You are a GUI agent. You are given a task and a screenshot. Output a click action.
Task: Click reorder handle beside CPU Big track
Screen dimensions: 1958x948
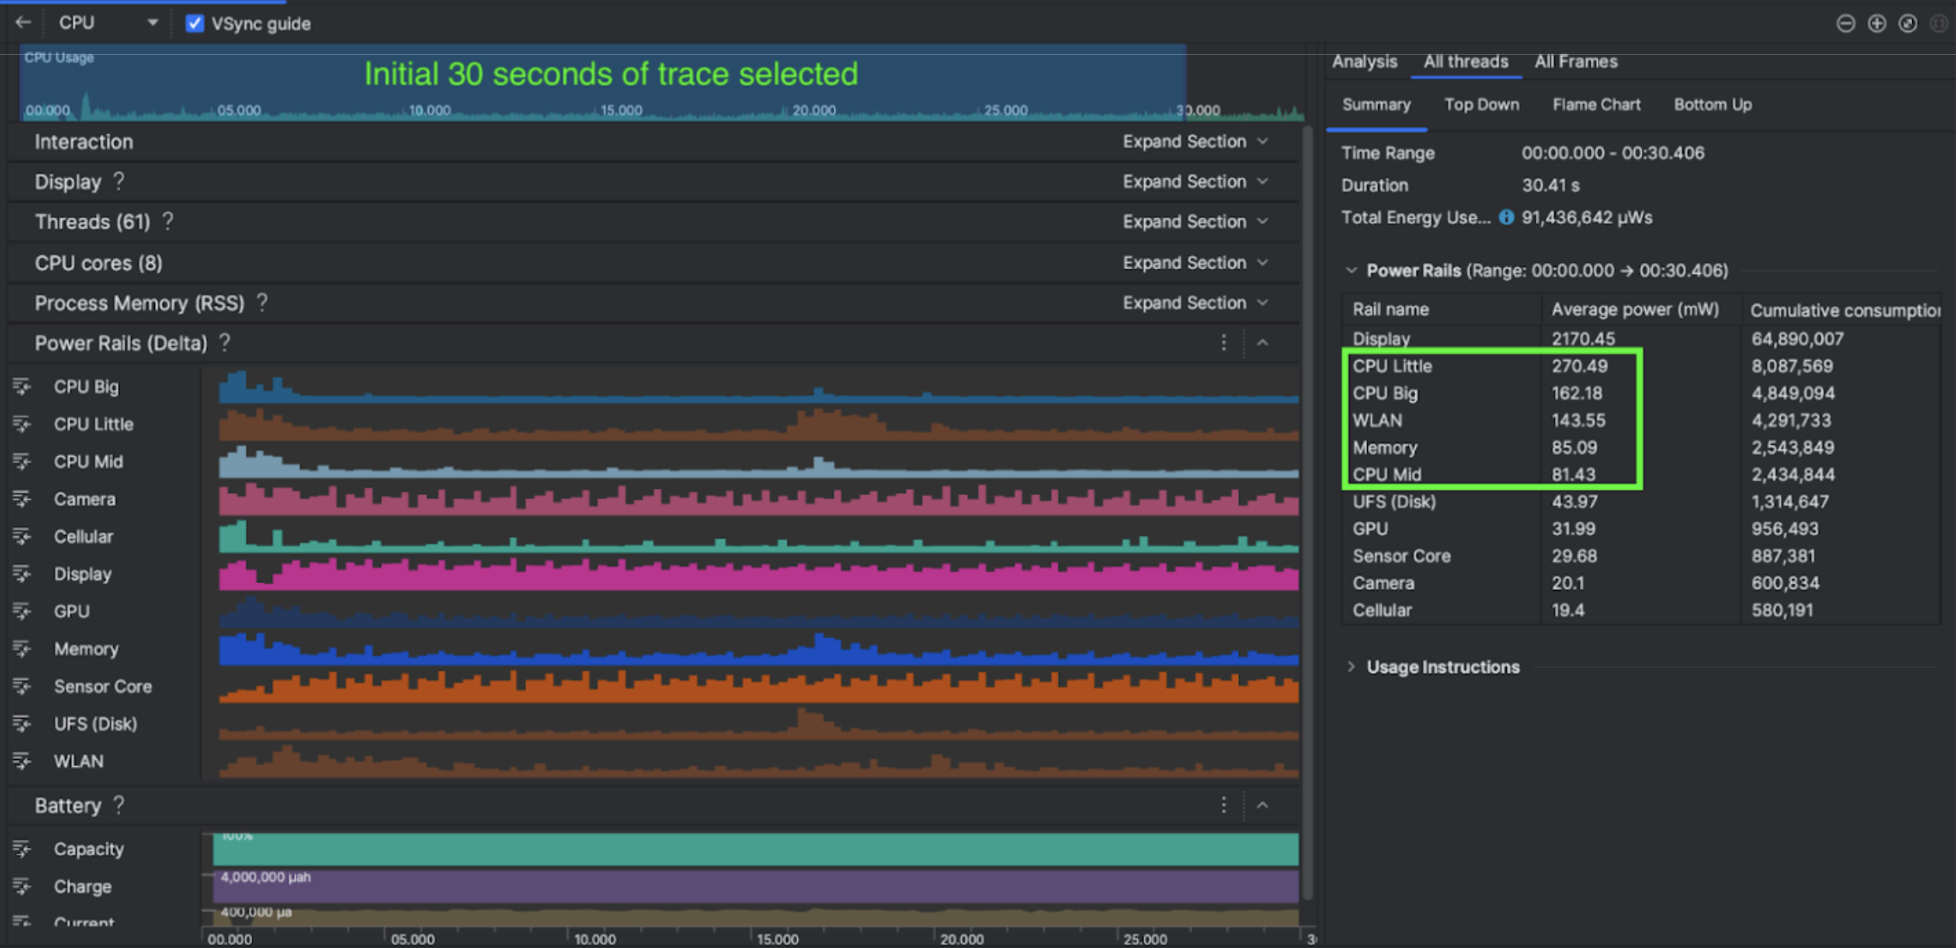click(x=22, y=386)
